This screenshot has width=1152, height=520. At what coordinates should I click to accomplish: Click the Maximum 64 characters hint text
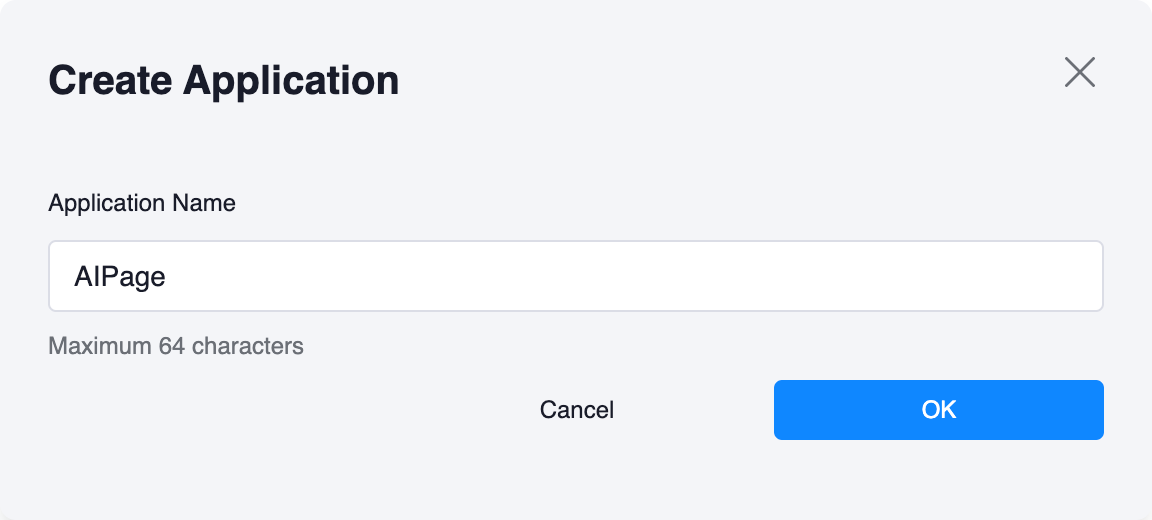coord(176,347)
